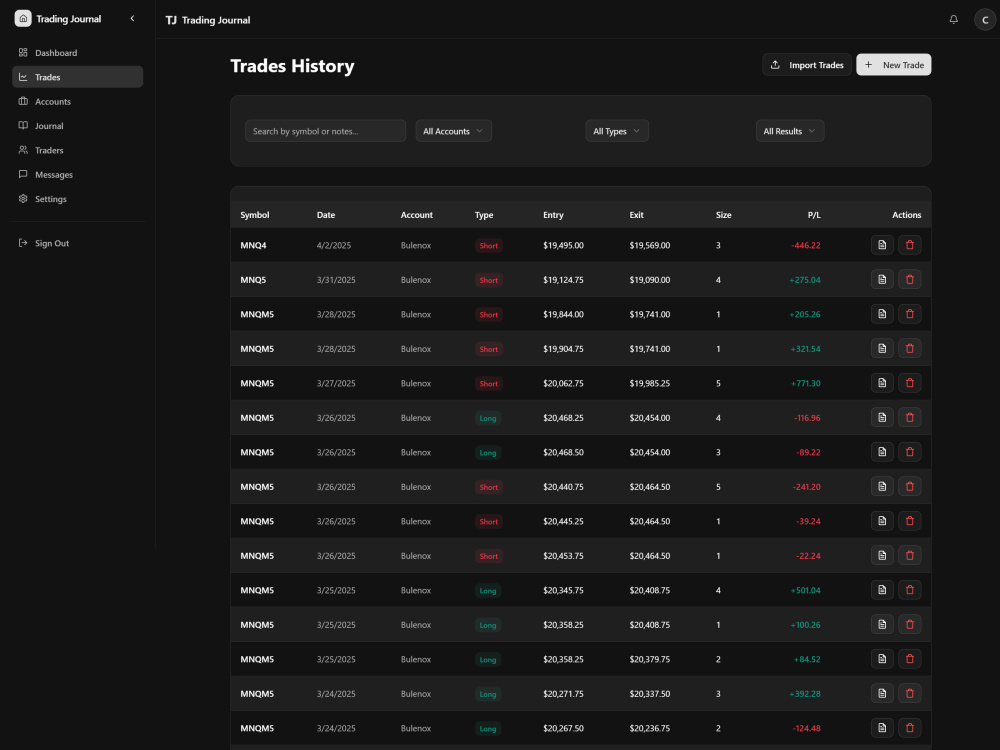This screenshot has width=1000, height=750.
Task: Delete the +84.52 trade
Action: click(909, 659)
